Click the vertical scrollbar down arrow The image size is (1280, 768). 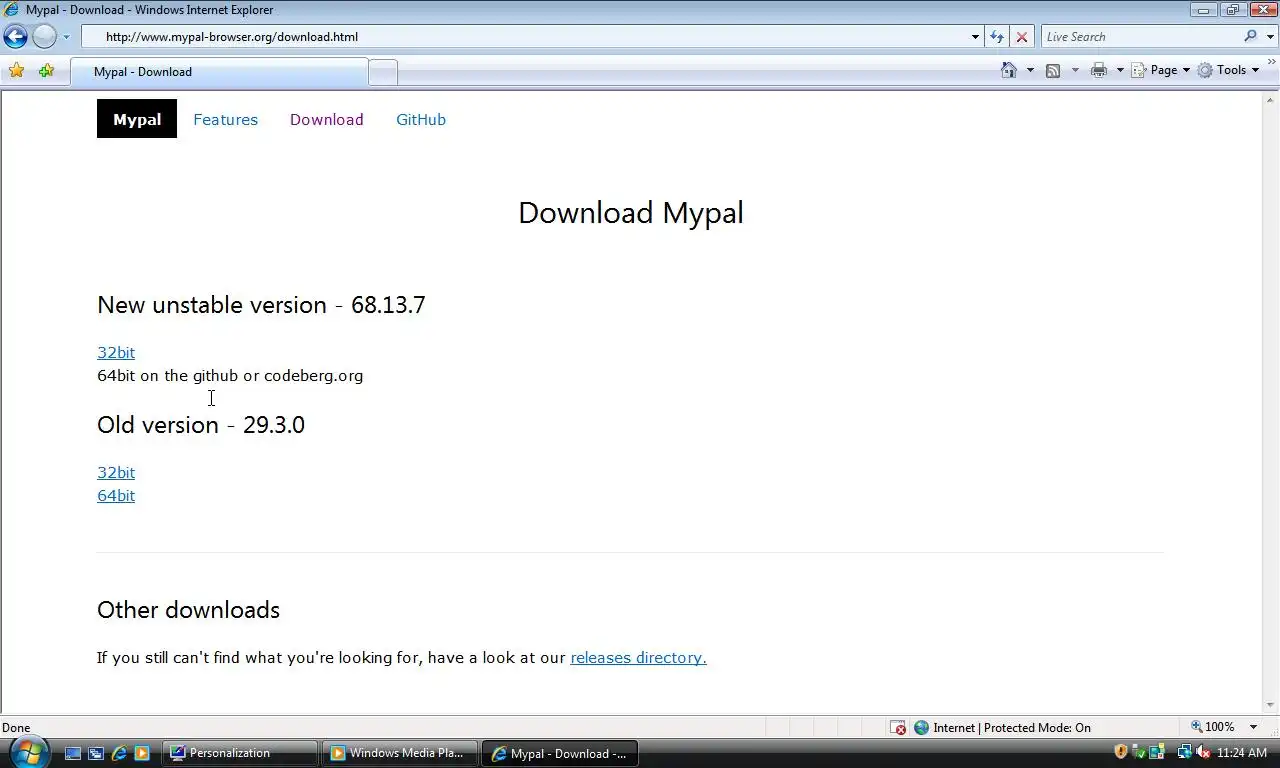(1271, 705)
